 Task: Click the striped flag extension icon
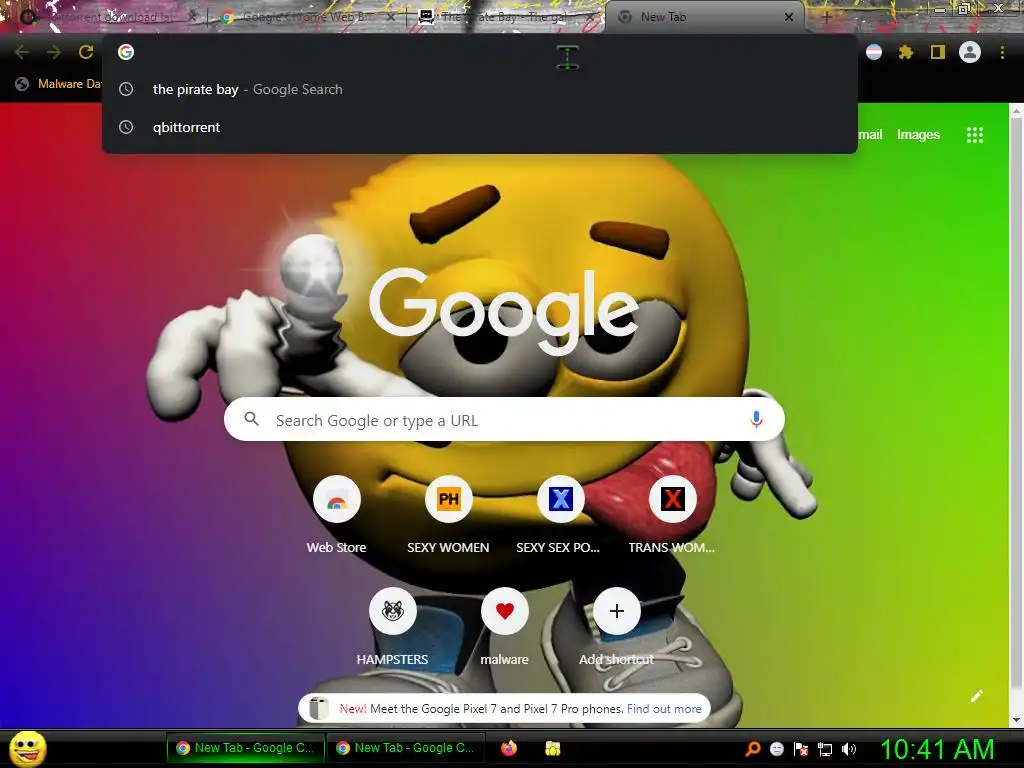point(874,52)
